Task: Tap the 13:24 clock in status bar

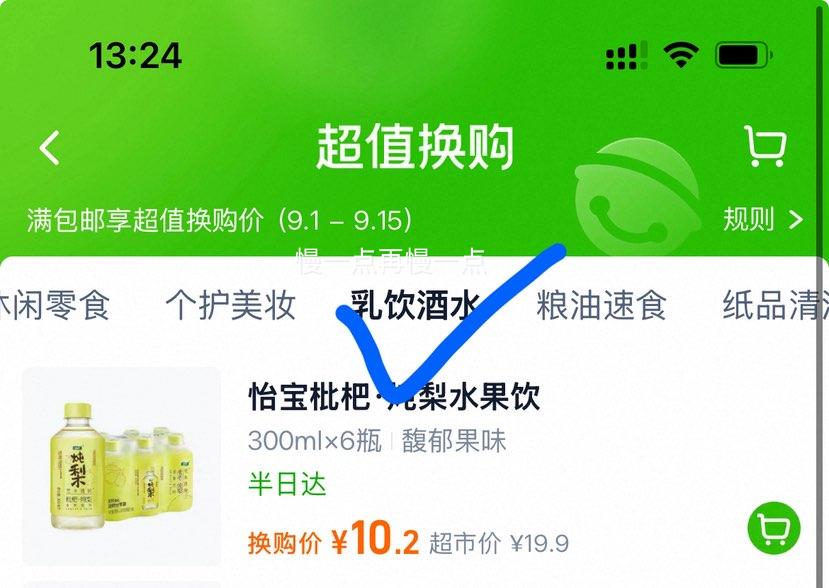Action: tap(135, 56)
